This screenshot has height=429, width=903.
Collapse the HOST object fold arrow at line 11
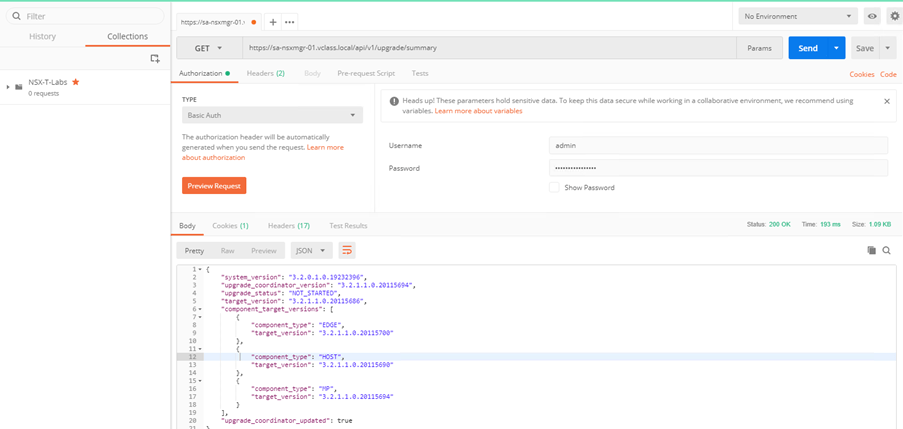click(x=200, y=349)
